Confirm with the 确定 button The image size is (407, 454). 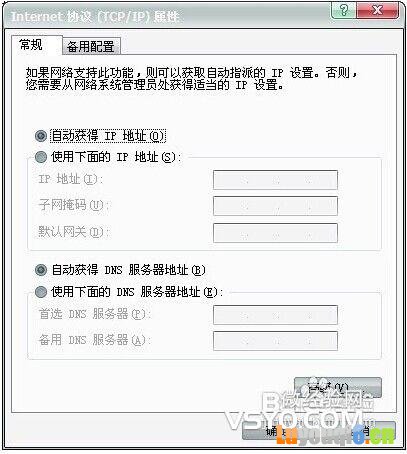point(277,431)
